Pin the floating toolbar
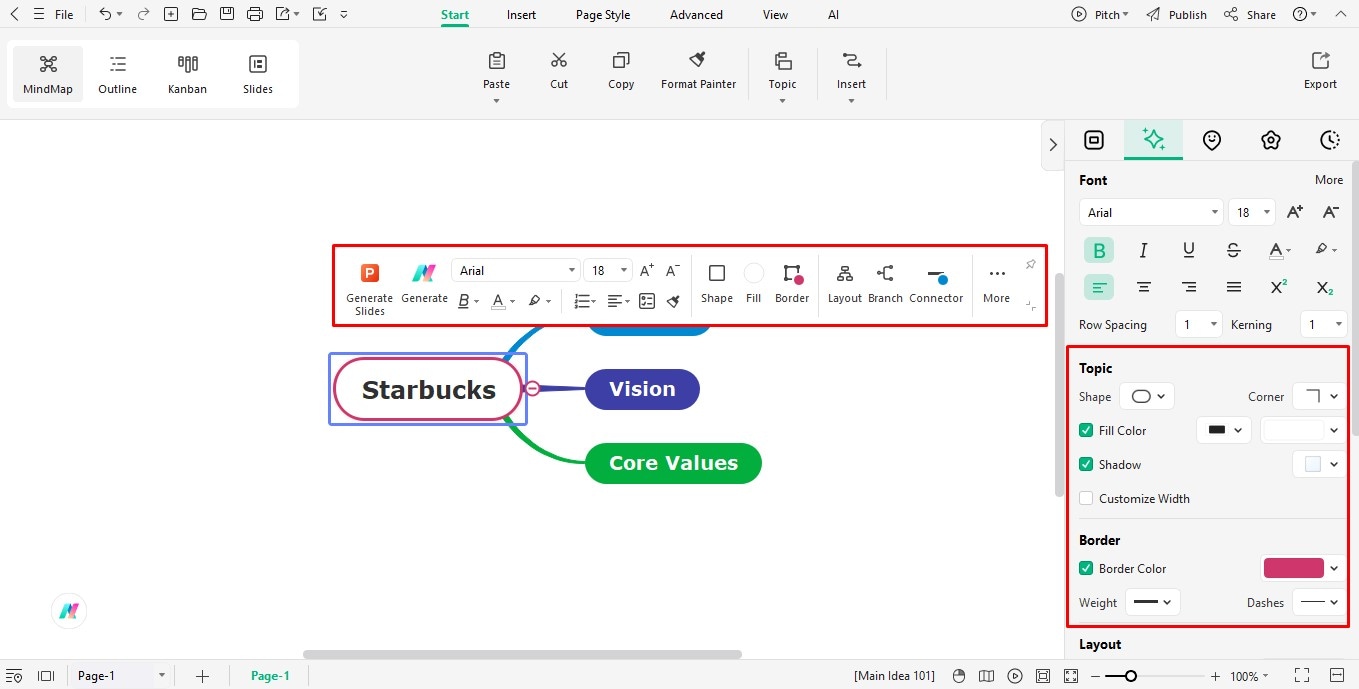This screenshot has height=689, width=1359. (1031, 265)
